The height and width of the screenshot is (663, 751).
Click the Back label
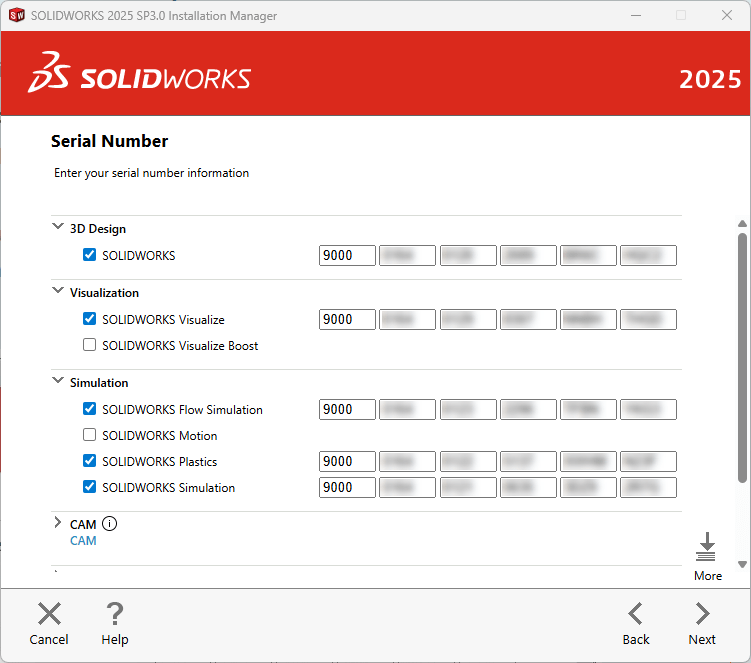(x=636, y=640)
